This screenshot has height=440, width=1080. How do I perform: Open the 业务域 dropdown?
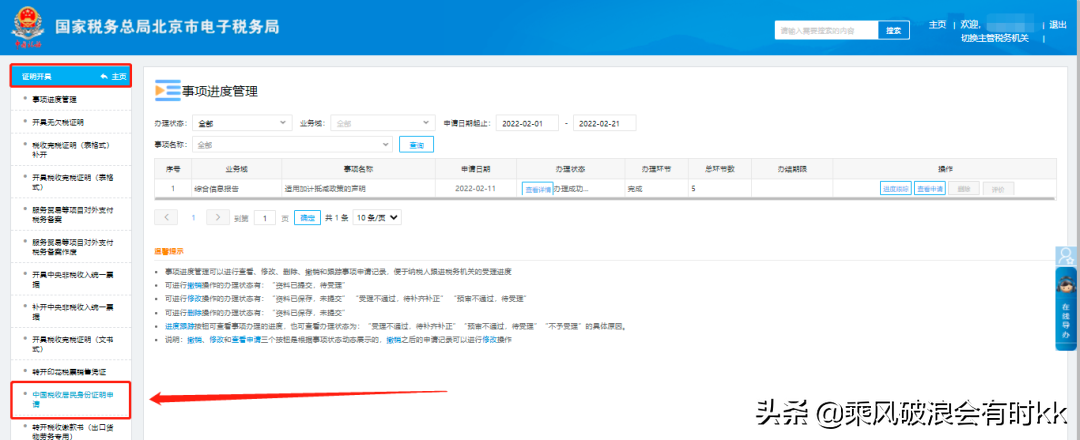tap(382, 123)
